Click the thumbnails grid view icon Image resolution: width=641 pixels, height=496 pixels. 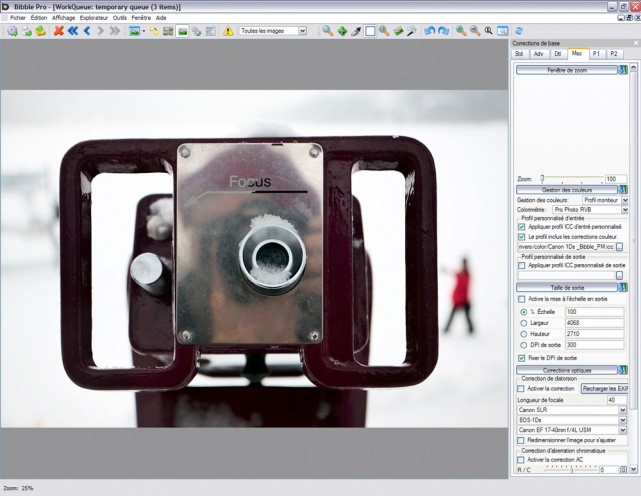(168, 31)
